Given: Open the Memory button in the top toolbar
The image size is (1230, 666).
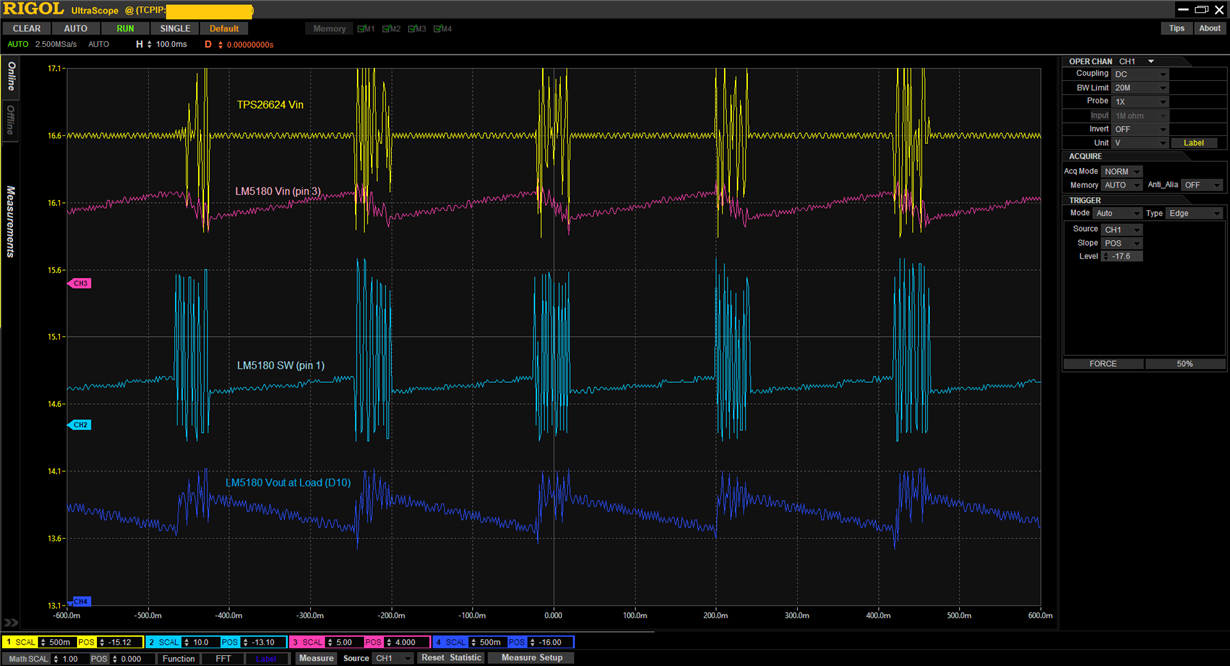Looking at the screenshot, I should 329,29.
